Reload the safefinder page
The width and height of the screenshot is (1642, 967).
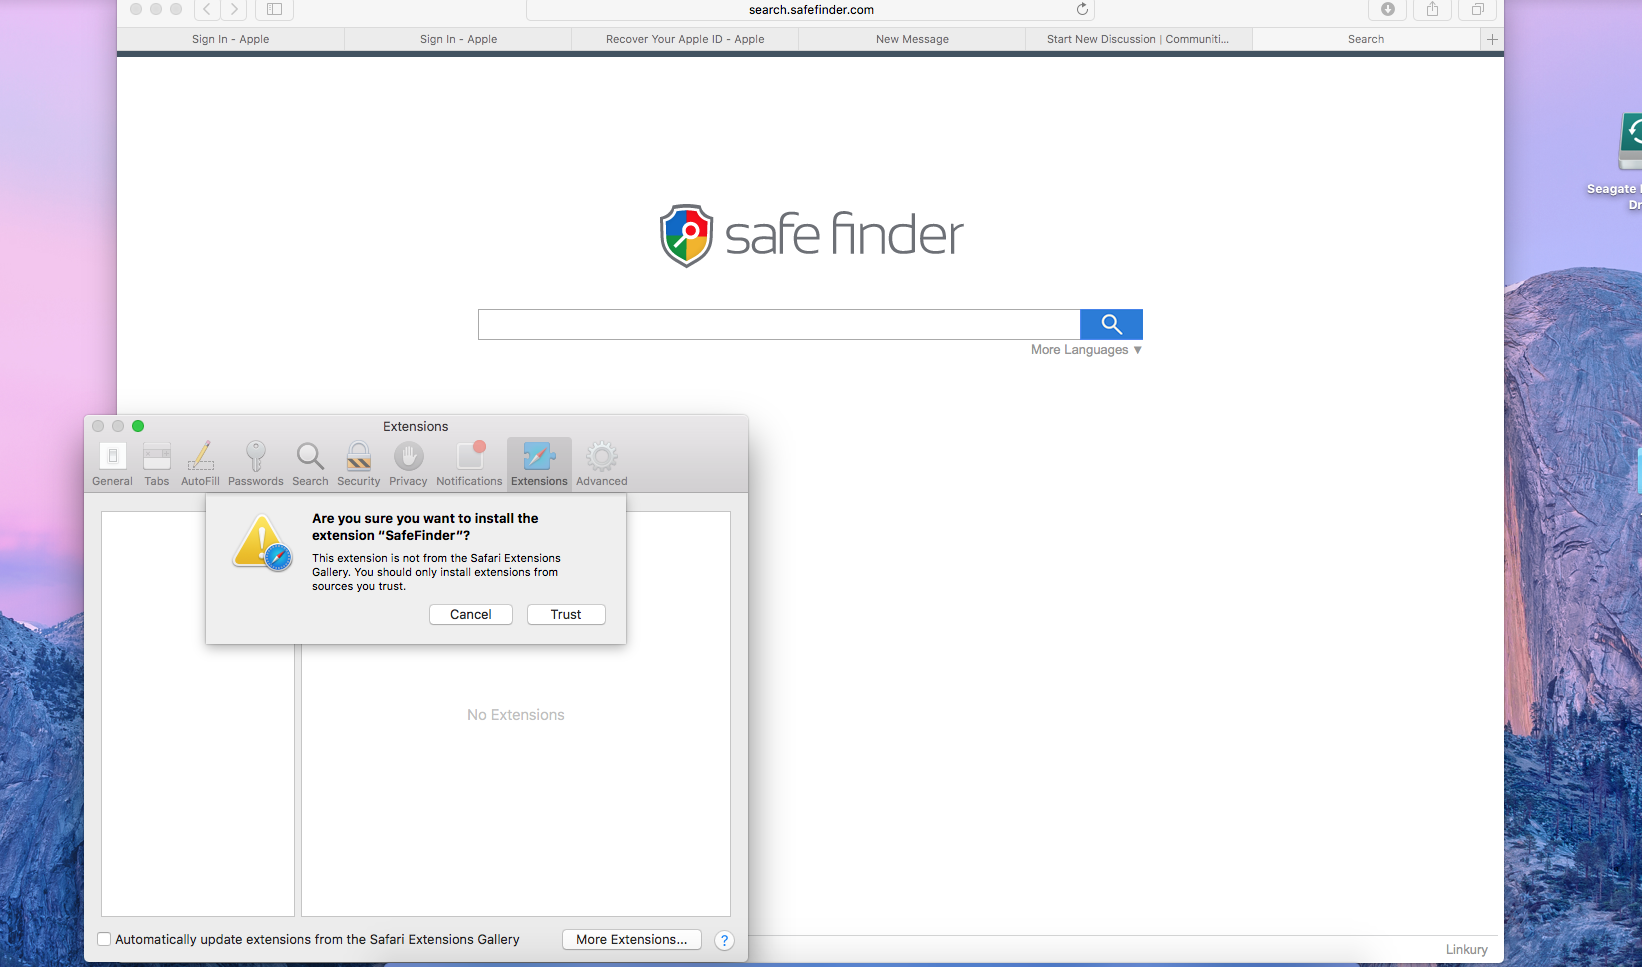[x=1082, y=9]
